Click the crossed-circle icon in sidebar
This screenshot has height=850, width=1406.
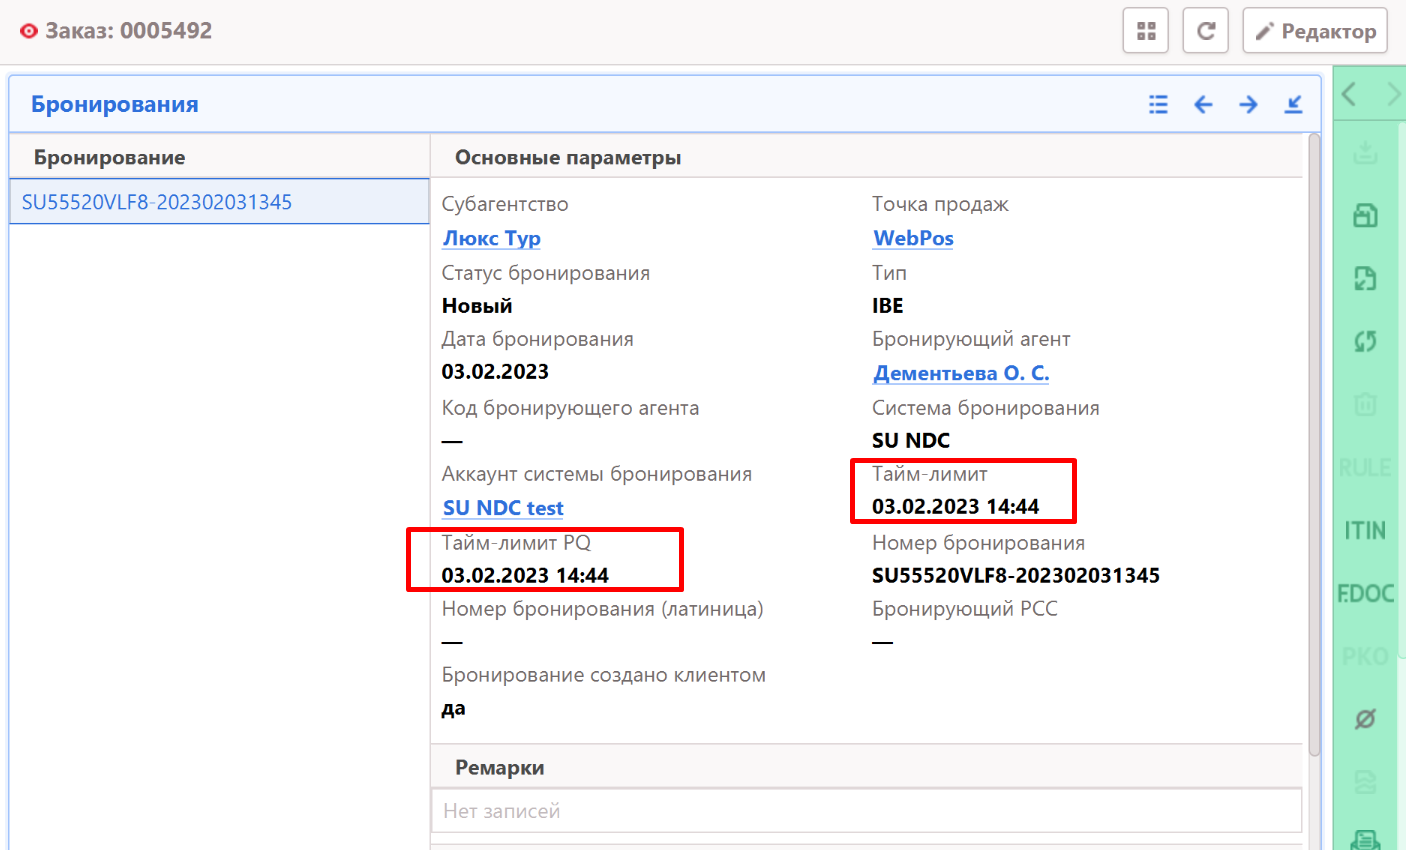tap(1365, 718)
